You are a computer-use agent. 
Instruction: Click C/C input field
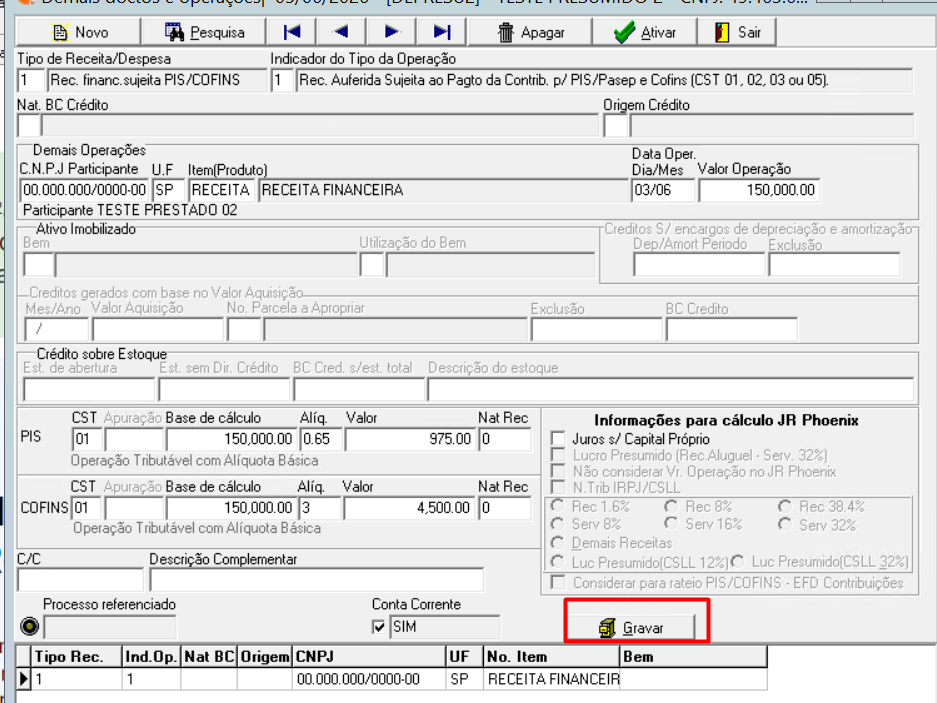click(x=81, y=580)
